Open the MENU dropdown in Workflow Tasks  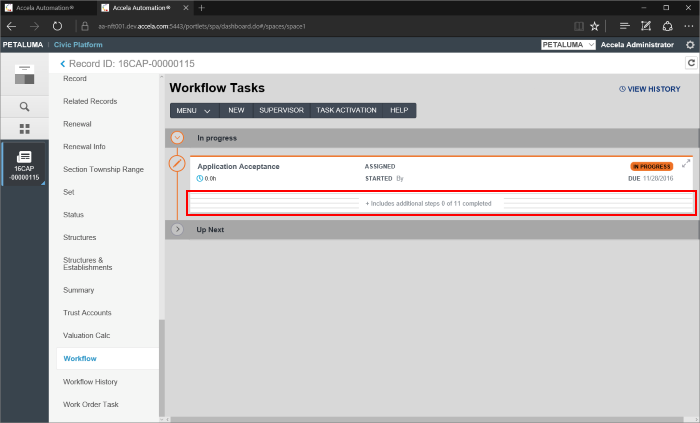[193, 110]
